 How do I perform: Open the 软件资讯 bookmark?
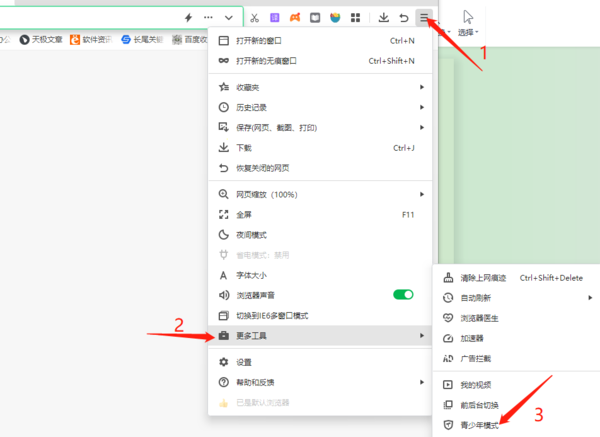pyautogui.click(x=96, y=40)
